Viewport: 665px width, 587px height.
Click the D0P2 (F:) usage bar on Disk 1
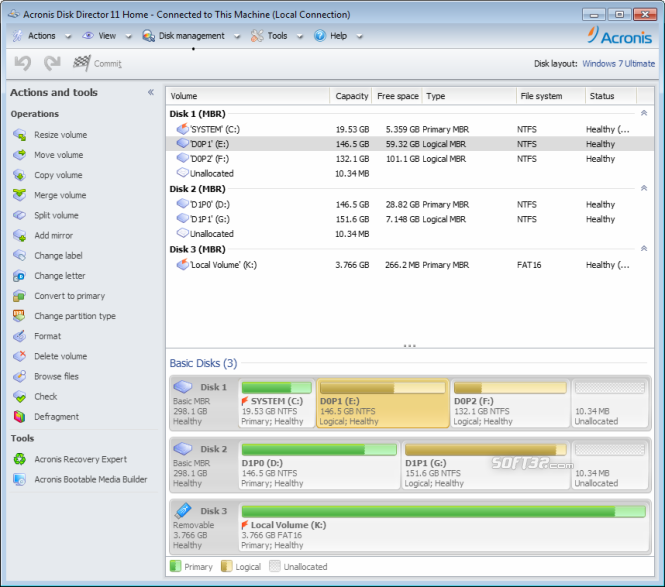[x=510, y=388]
